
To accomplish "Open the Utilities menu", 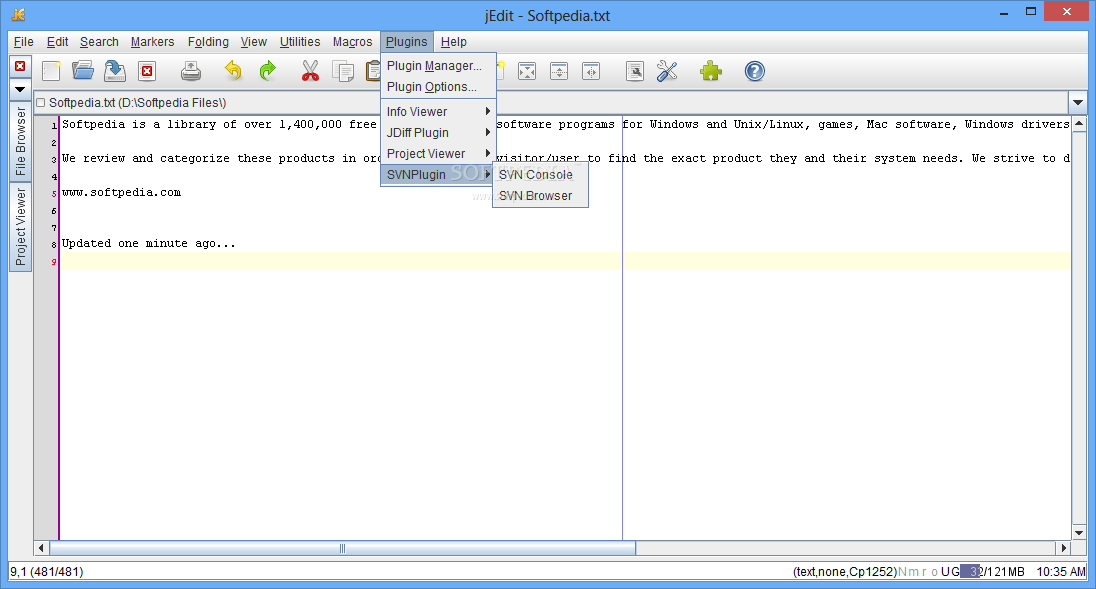I will [300, 42].
